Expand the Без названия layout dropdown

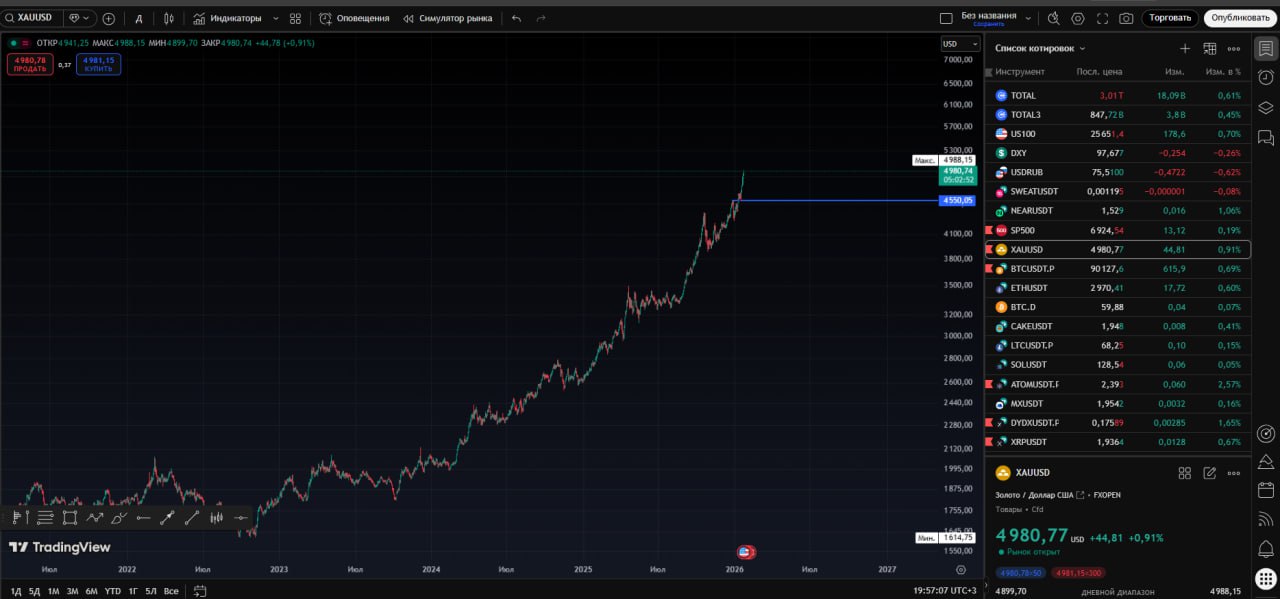point(1026,18)
